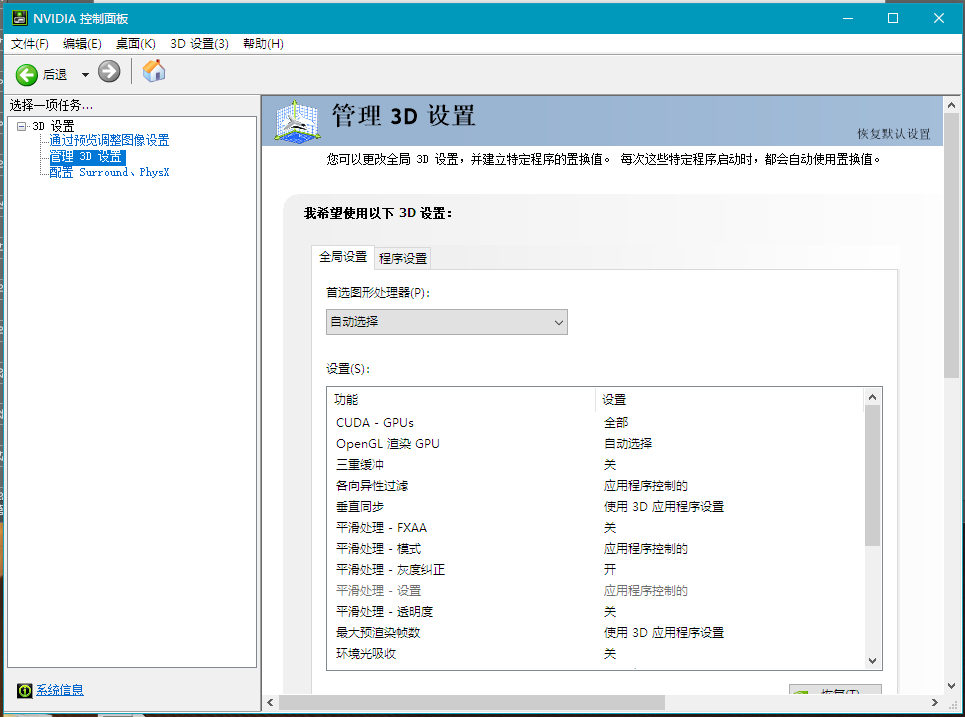Viewport: 965px width, 717px height.
Task: Open the 首选图形处理器 combo box
Action: [x=447, y=322]
